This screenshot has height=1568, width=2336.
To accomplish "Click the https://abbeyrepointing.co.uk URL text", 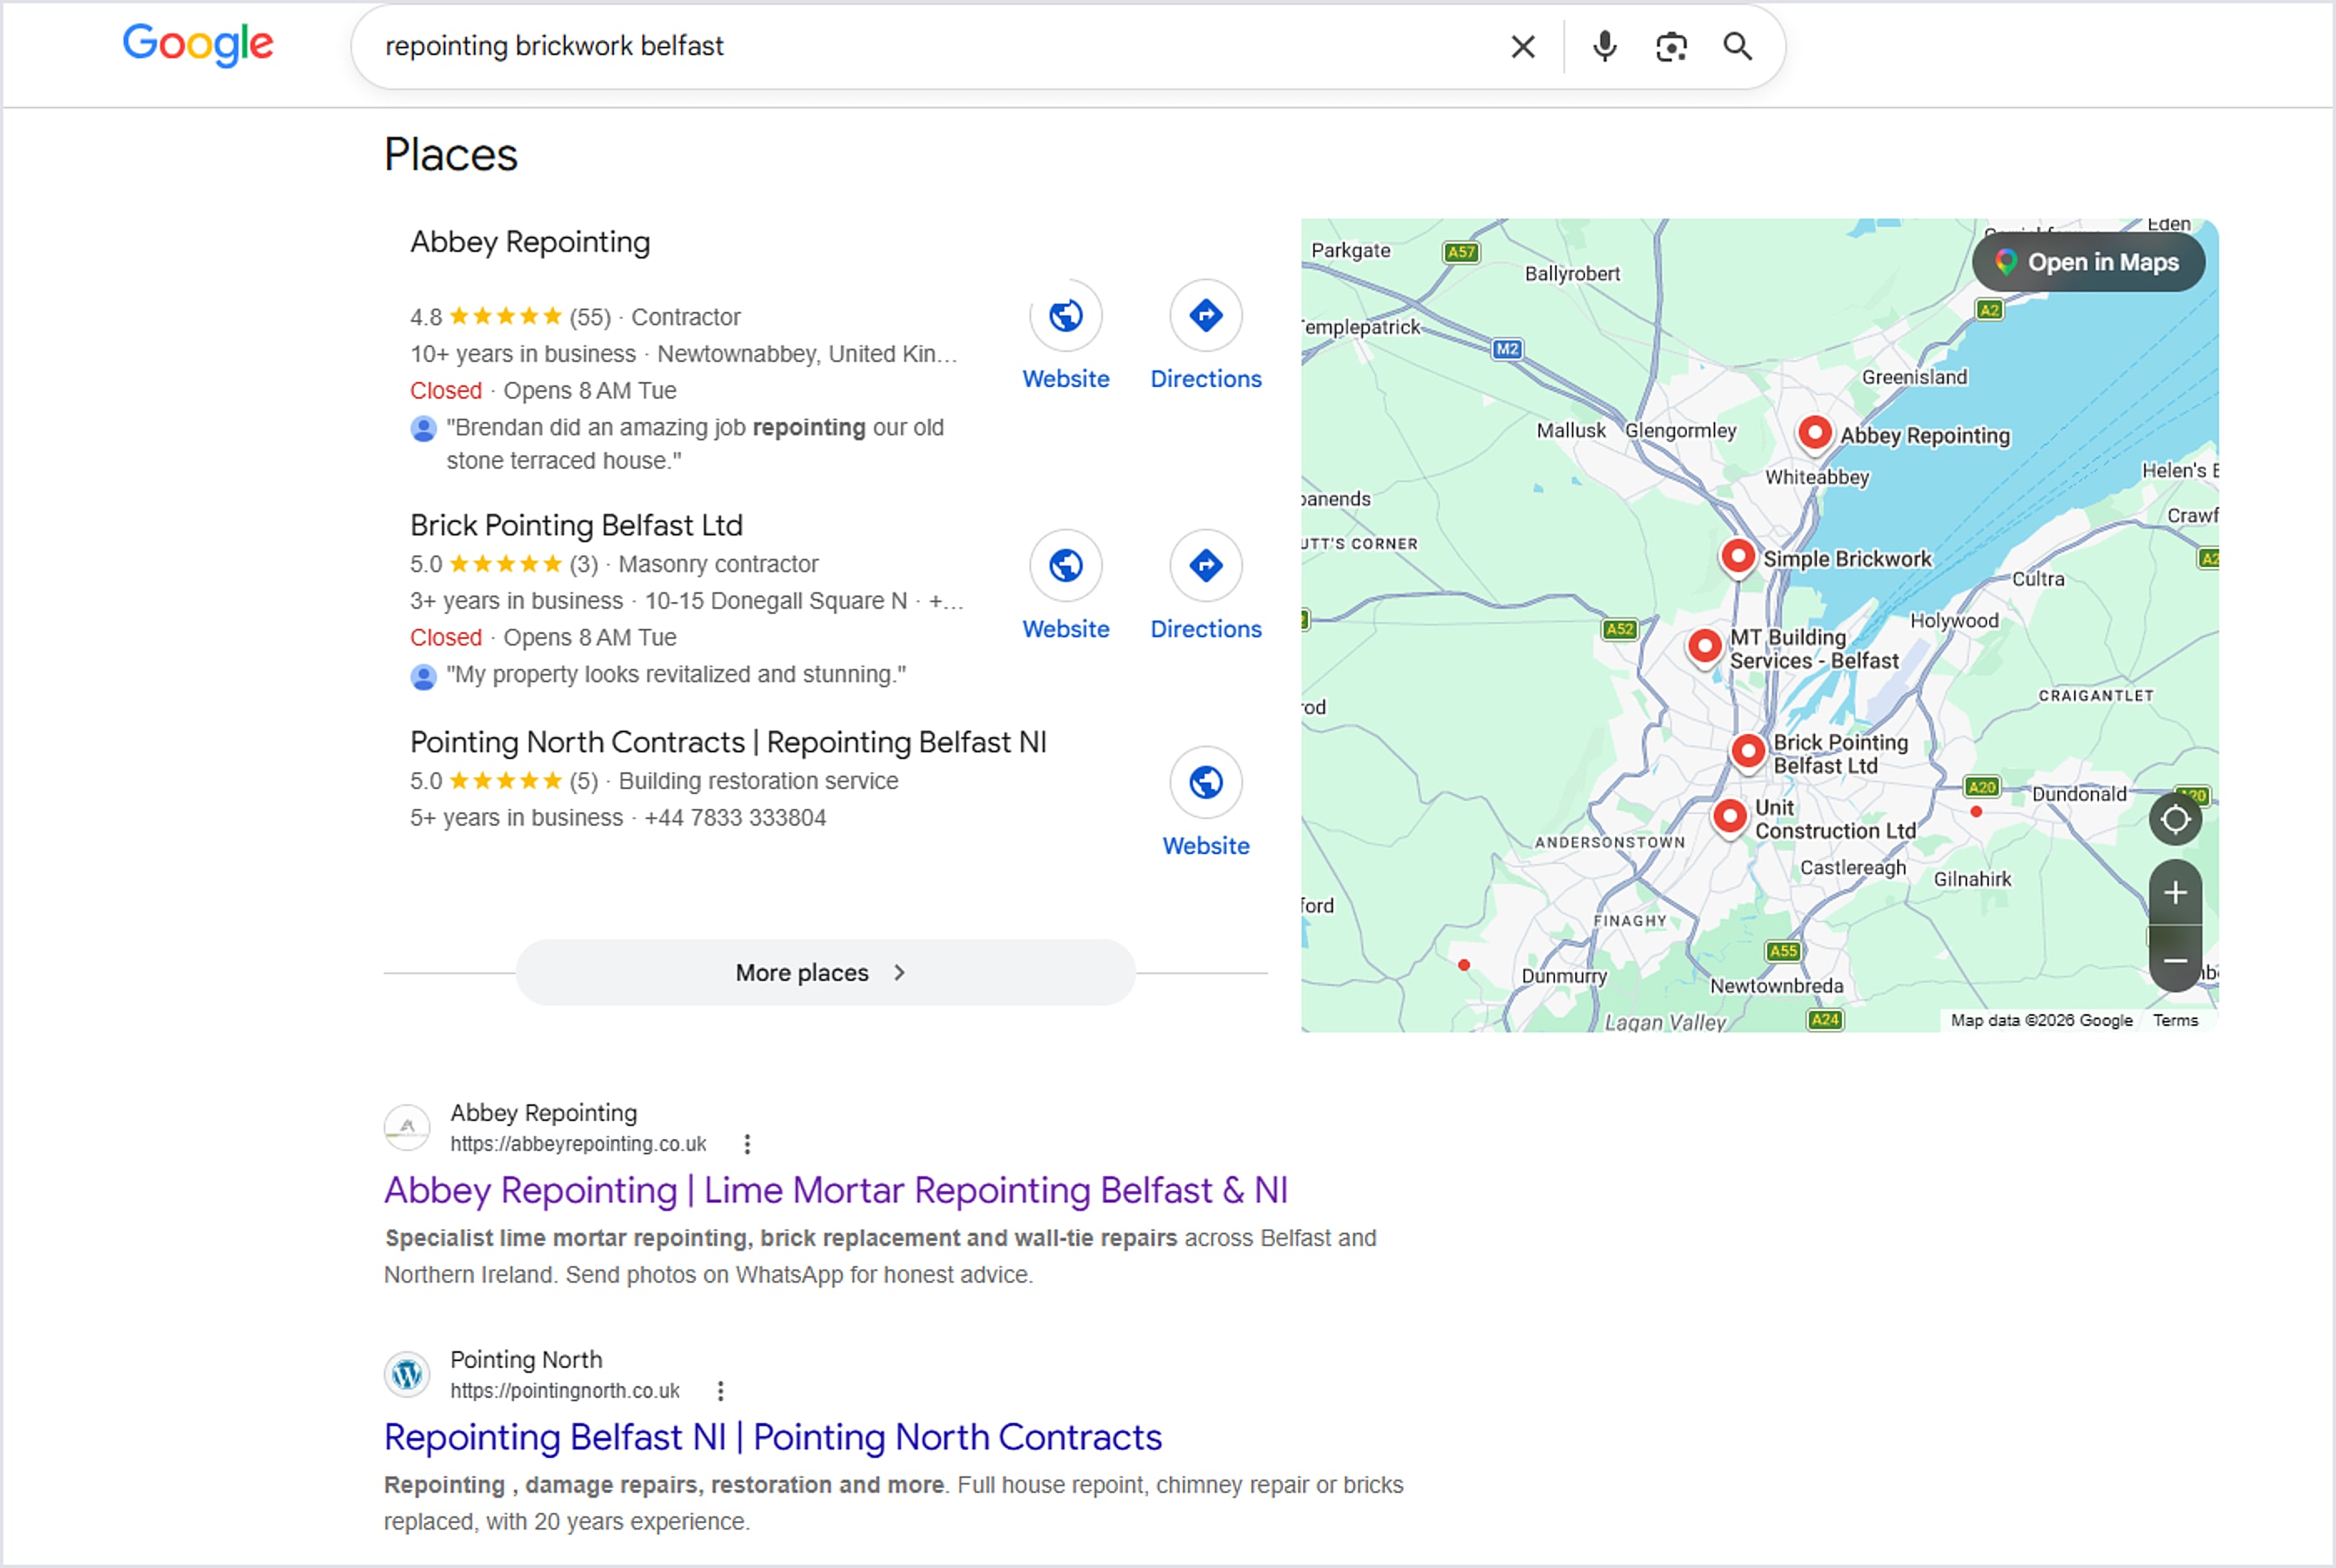I will 578,1144.
